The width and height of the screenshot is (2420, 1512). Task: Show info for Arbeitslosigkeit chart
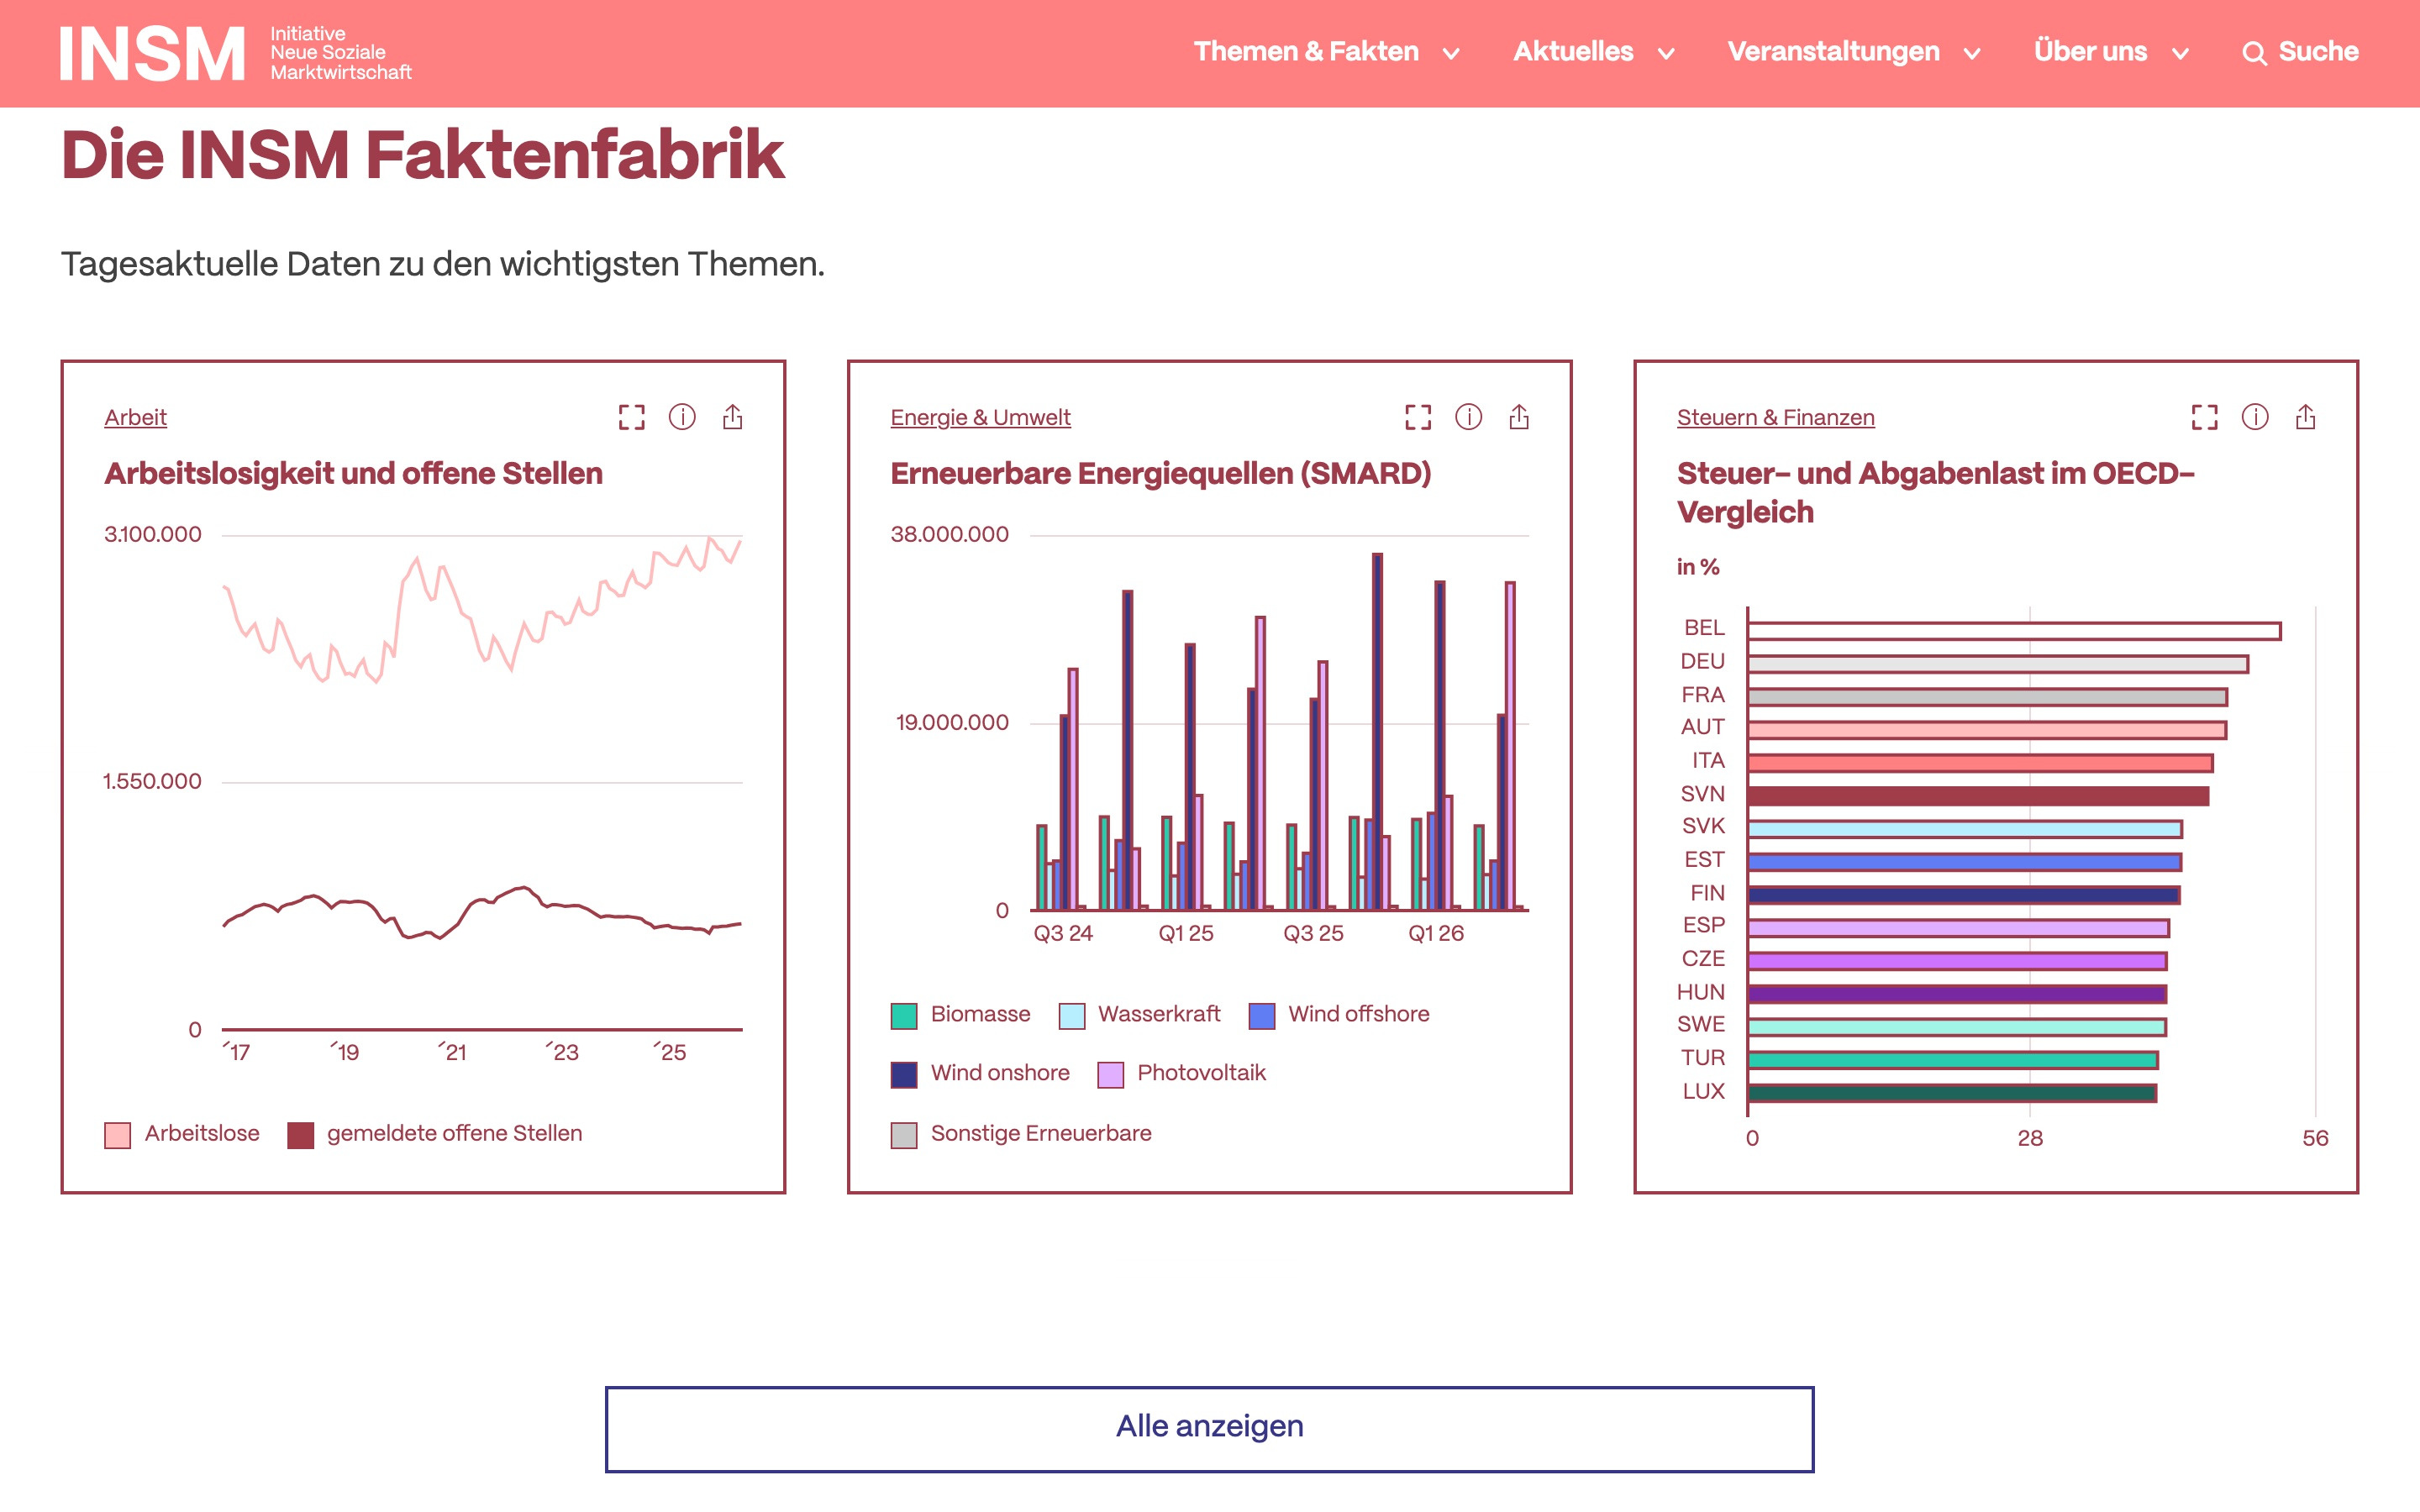coord(682,417)
